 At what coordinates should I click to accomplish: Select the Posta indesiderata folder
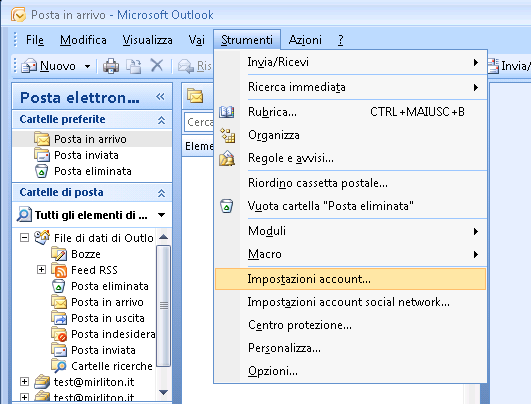[113, 334]
